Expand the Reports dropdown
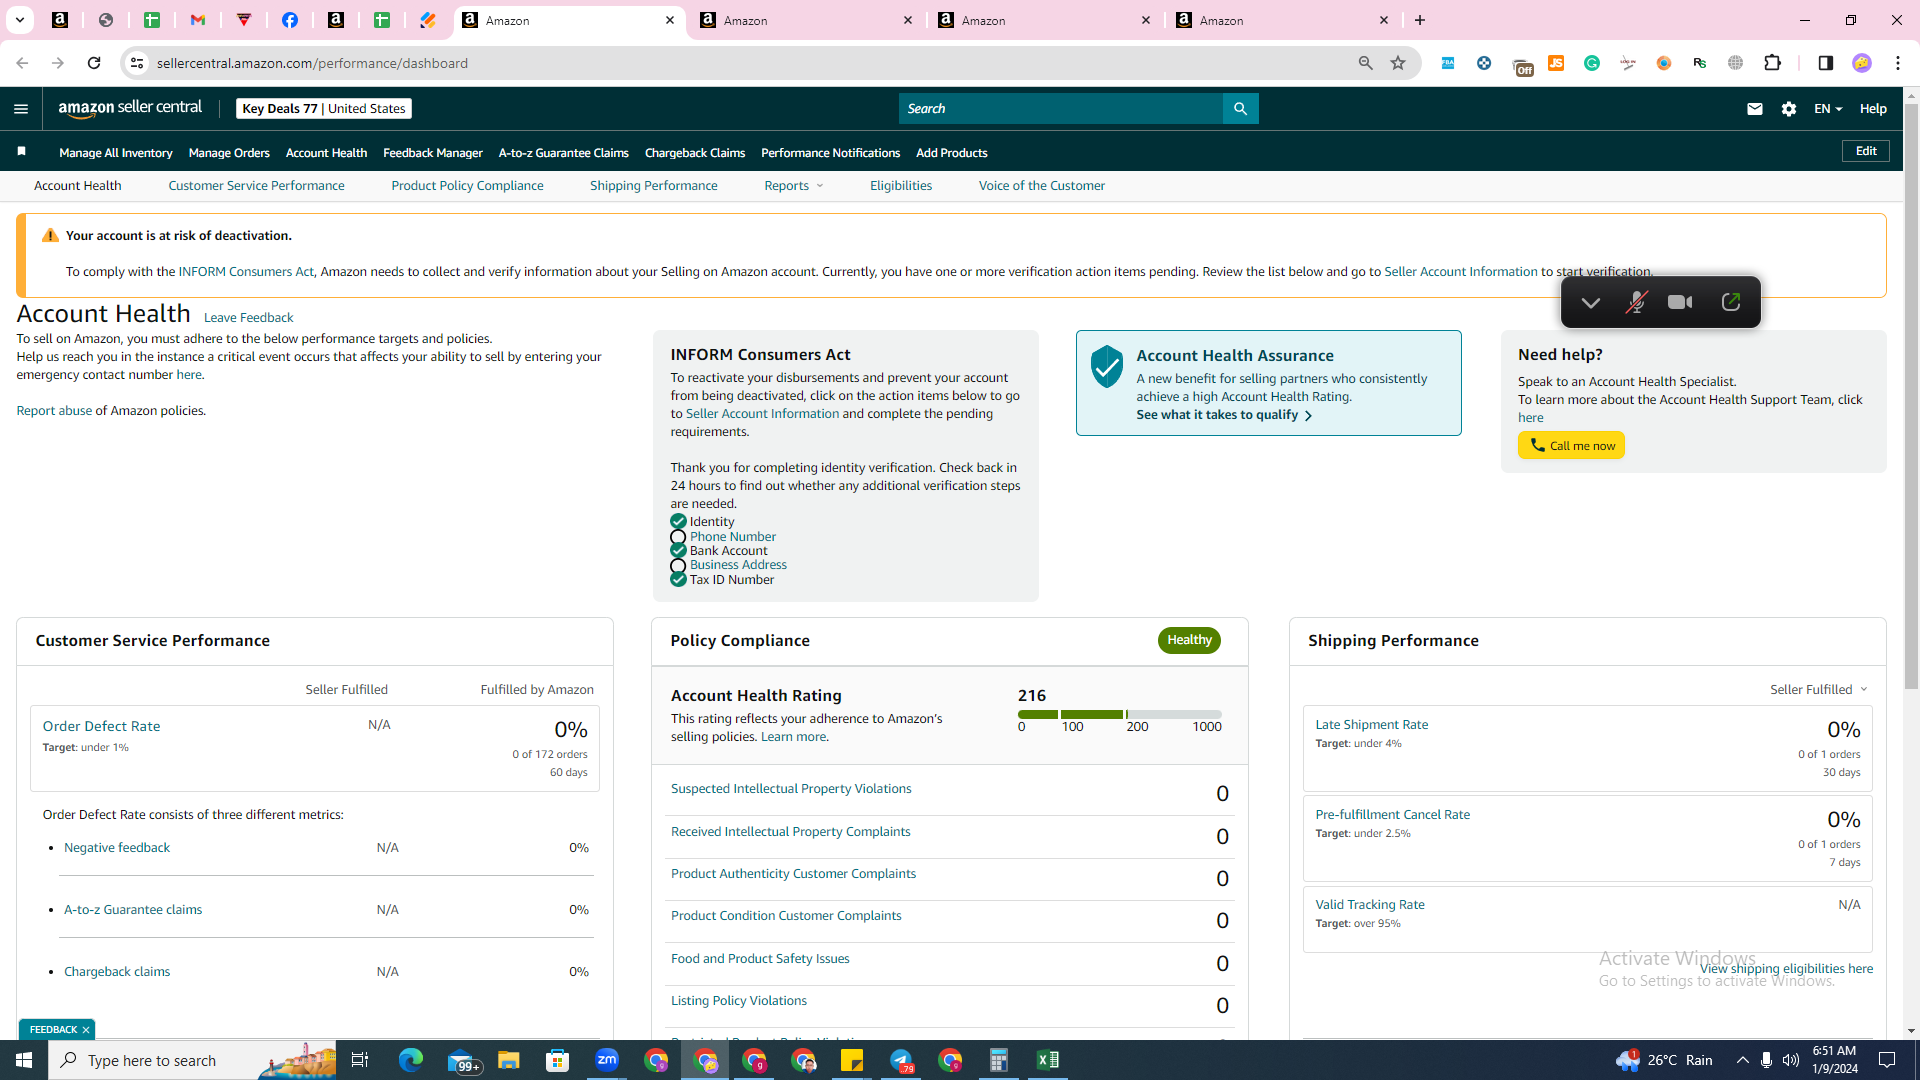Image resolution: width=1920 pixels, height=1080 pixels. point(794,186)
